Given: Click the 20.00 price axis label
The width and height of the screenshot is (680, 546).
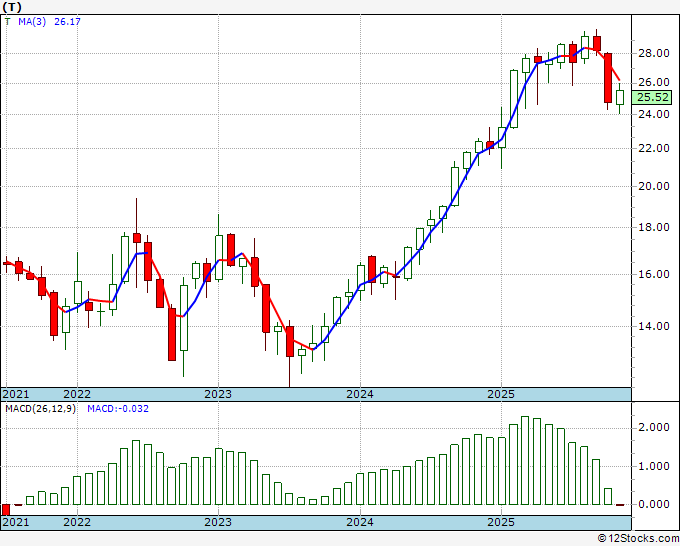Looking at the screenshot, I should point(654,186).
